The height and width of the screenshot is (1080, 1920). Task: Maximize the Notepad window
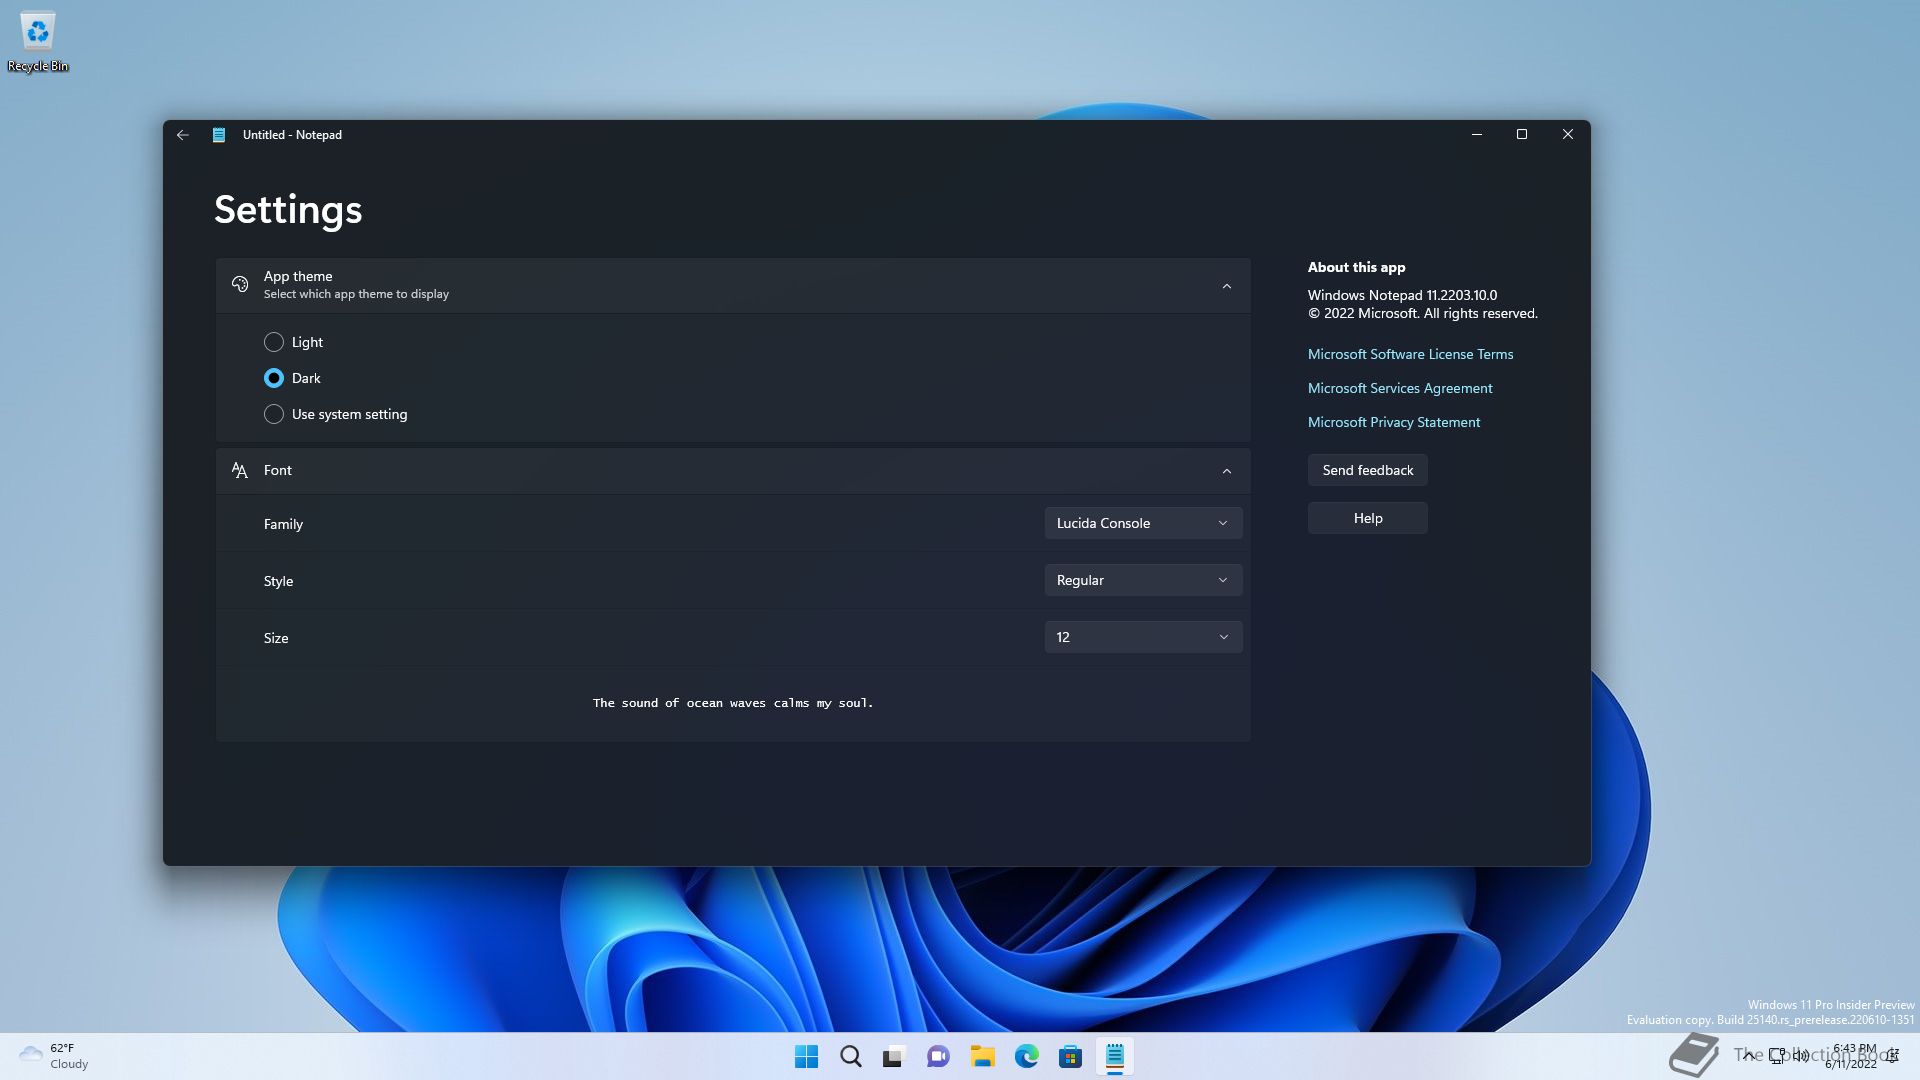pos(1522,134)
